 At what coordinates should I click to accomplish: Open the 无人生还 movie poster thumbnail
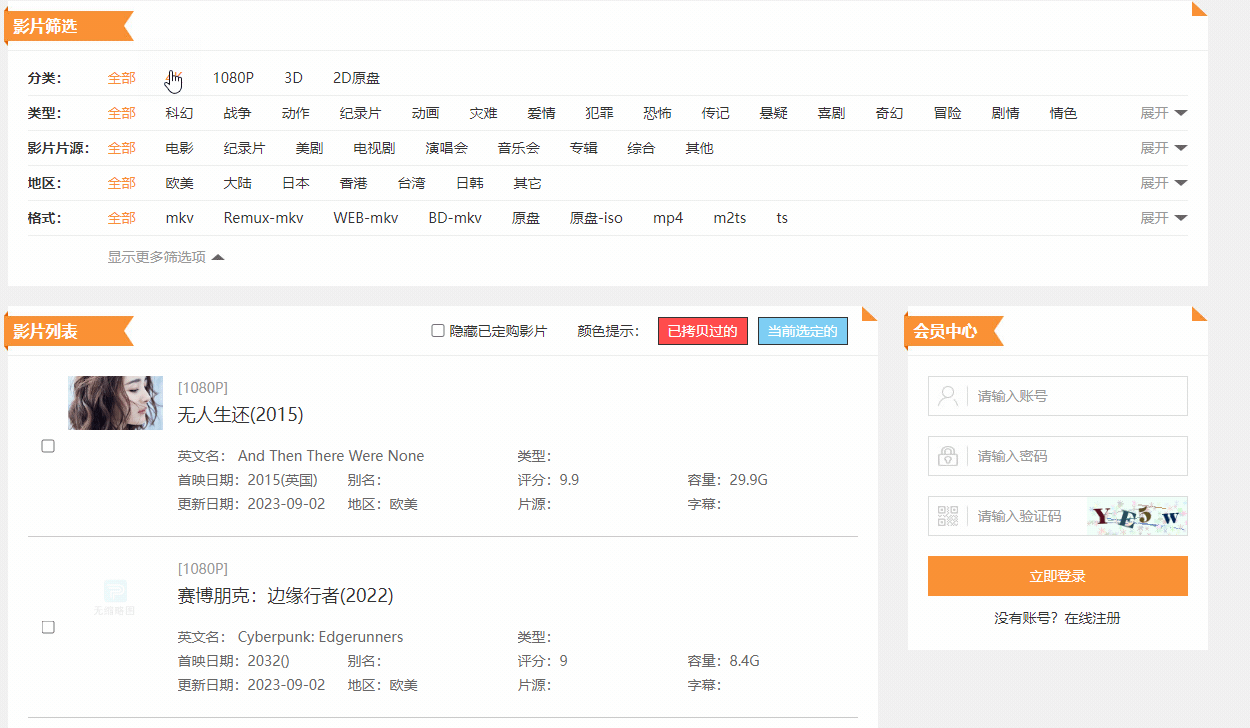point(115,403)
